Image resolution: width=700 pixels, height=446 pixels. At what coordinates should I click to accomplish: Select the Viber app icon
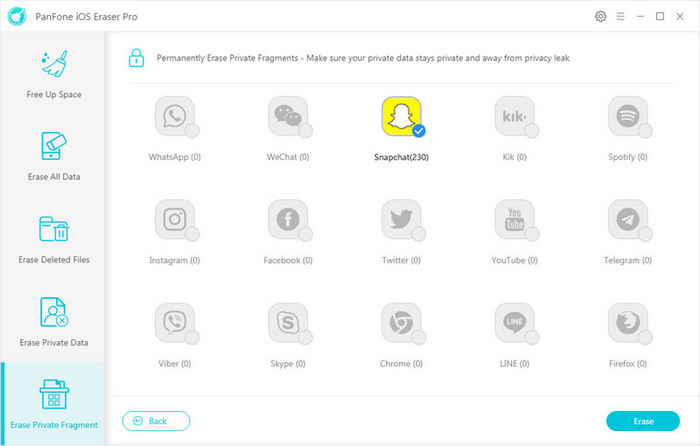pos(175,322)
